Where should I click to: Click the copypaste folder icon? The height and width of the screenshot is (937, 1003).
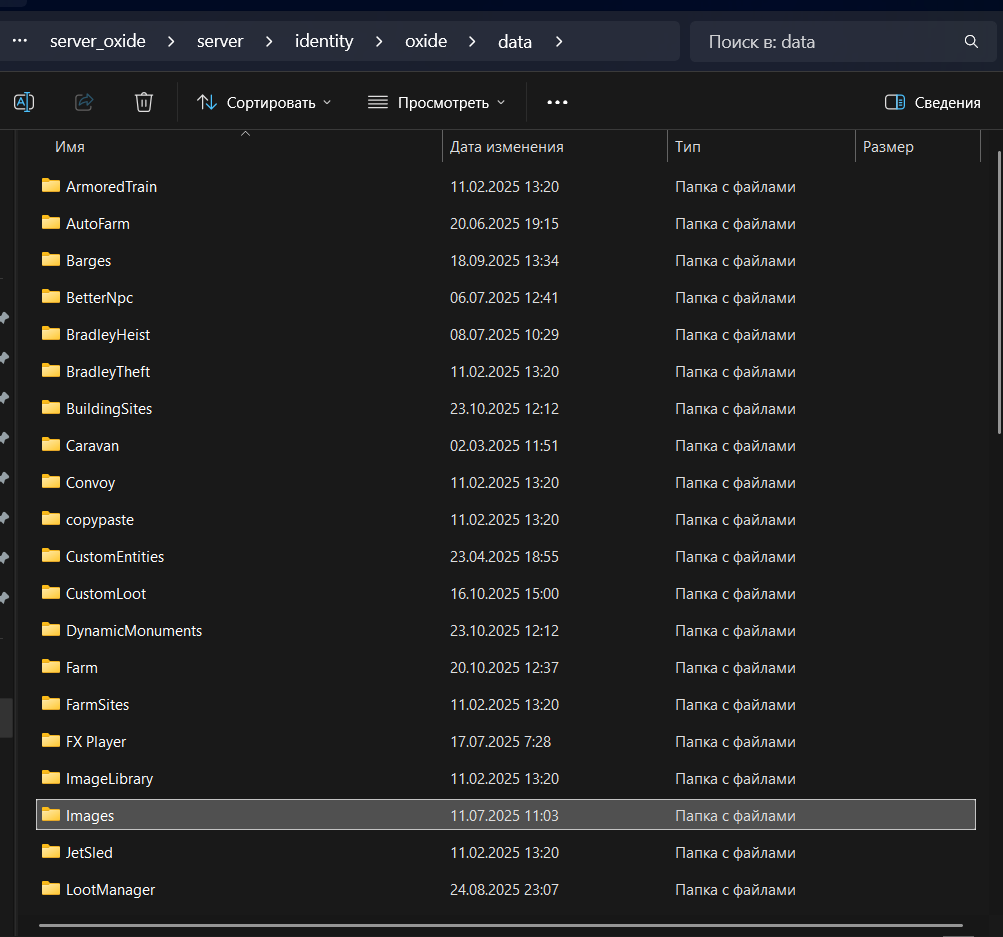[x=51, y=519]
